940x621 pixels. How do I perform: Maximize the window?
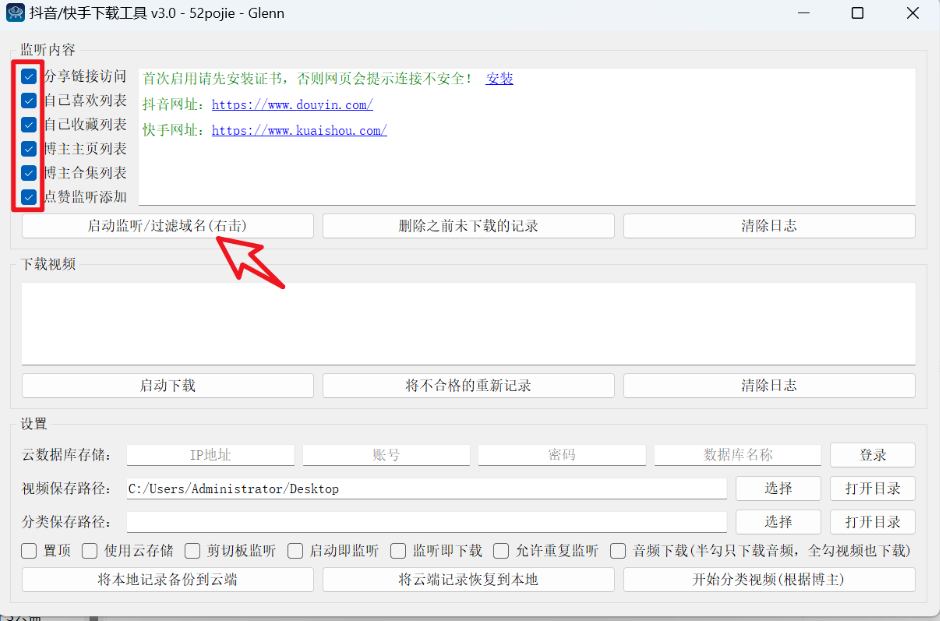[858, 13]
